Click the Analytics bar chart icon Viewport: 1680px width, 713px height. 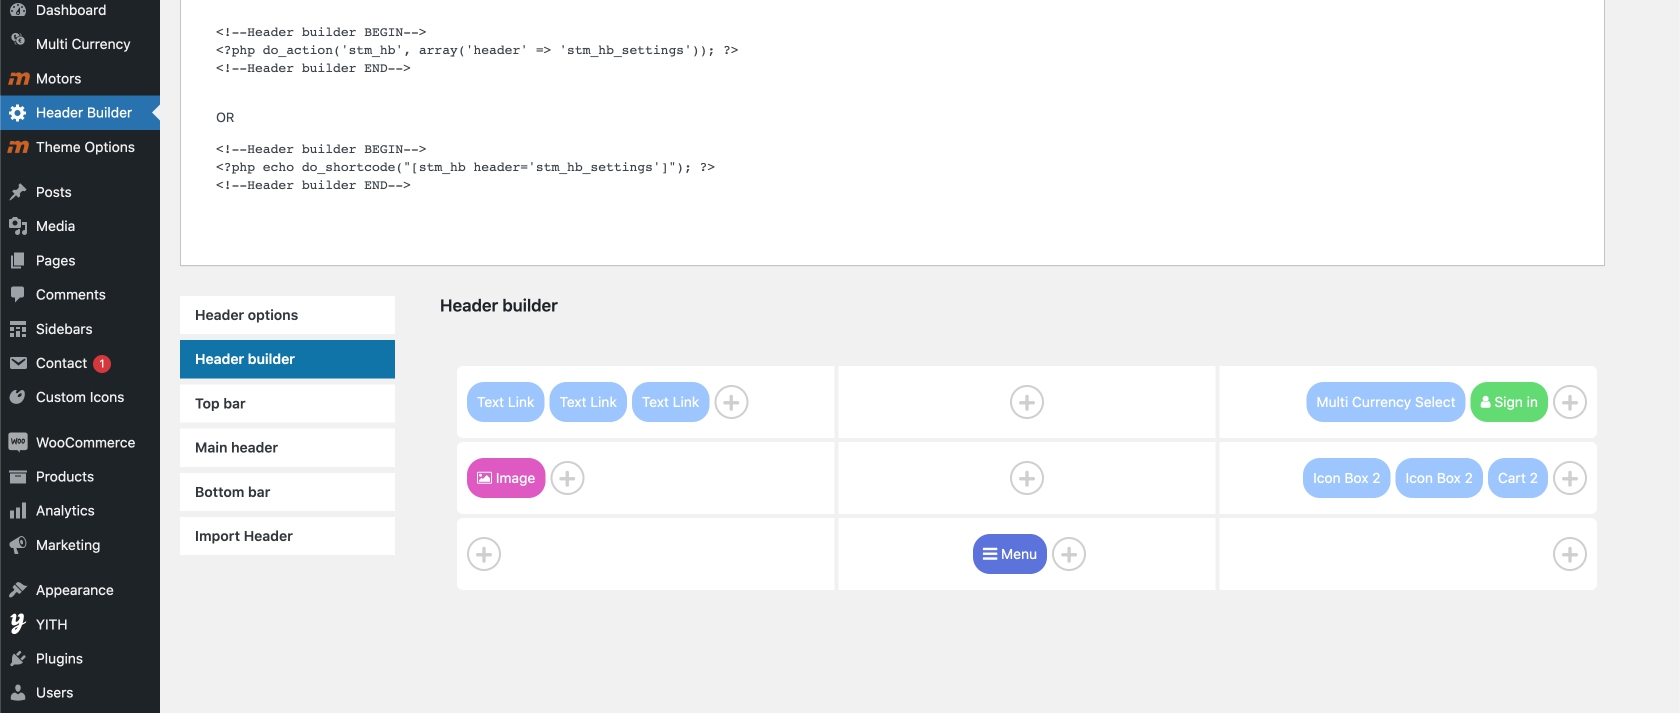[x=18, y=511]
